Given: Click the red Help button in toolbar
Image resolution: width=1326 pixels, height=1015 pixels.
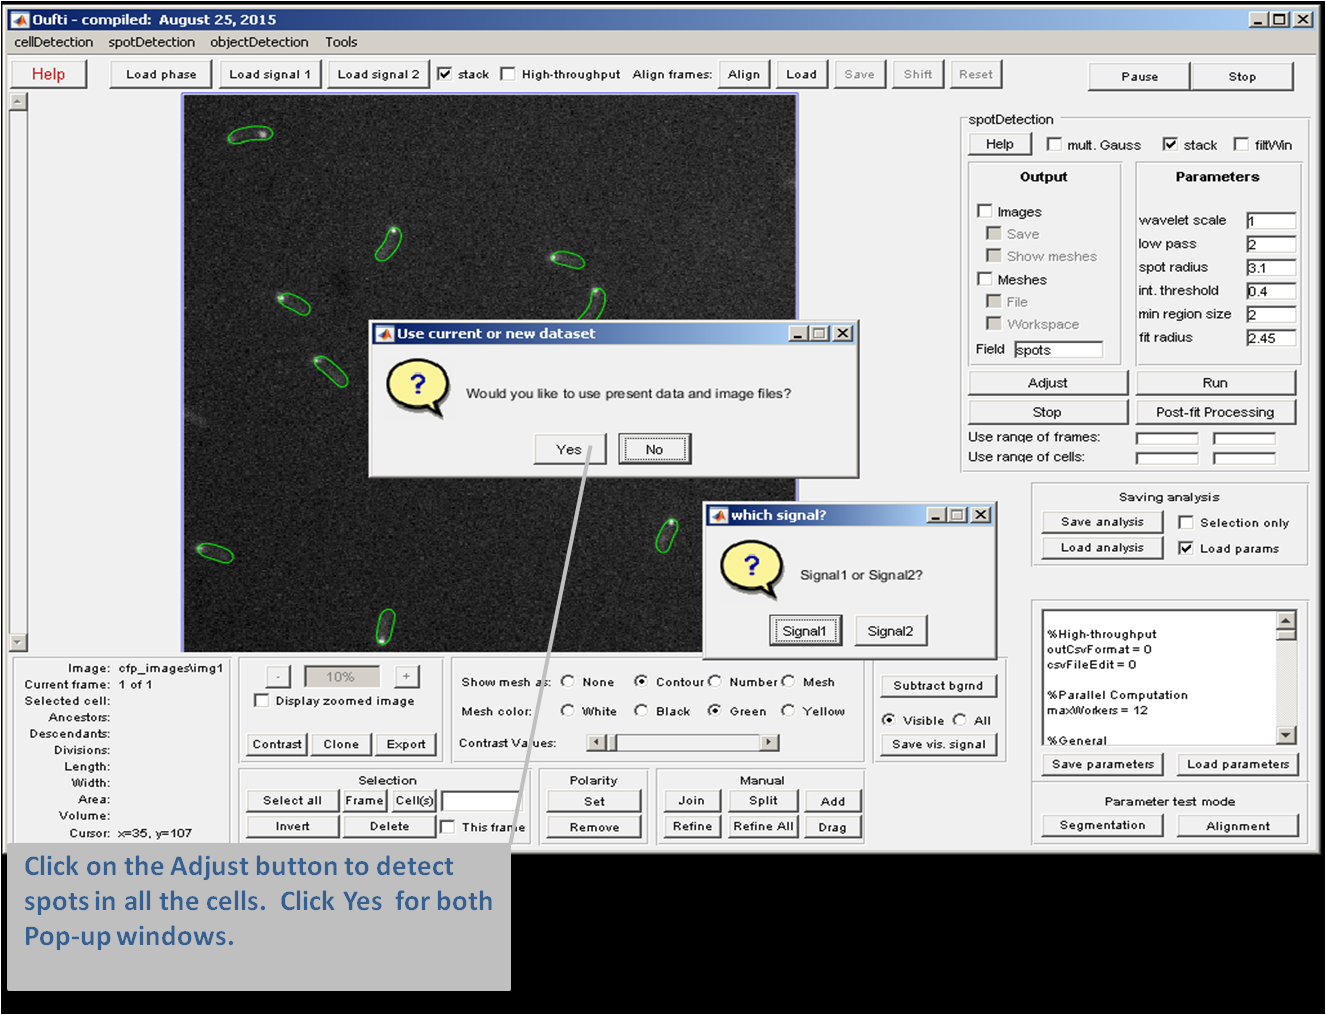Looking at the screenshot, I should point(48,74).
